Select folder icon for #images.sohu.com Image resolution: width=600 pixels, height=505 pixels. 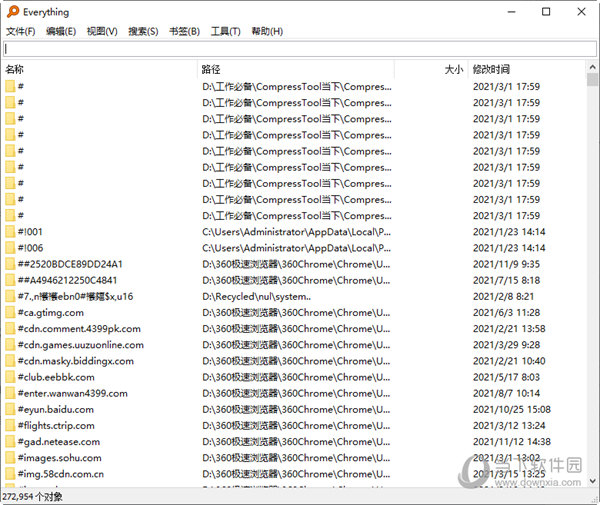click(10, 458)
